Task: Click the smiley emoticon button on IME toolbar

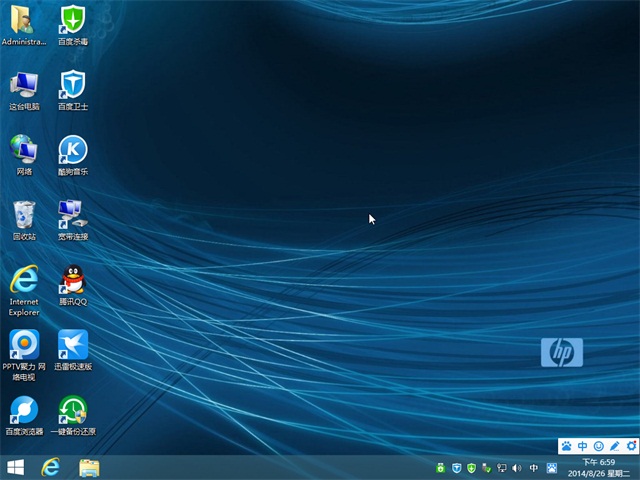Action: pos(599,445)
